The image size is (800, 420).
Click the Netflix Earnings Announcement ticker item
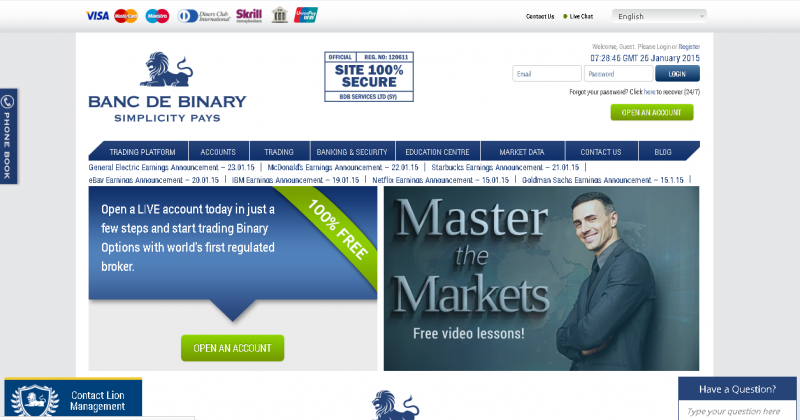click(x=440, y=180)
